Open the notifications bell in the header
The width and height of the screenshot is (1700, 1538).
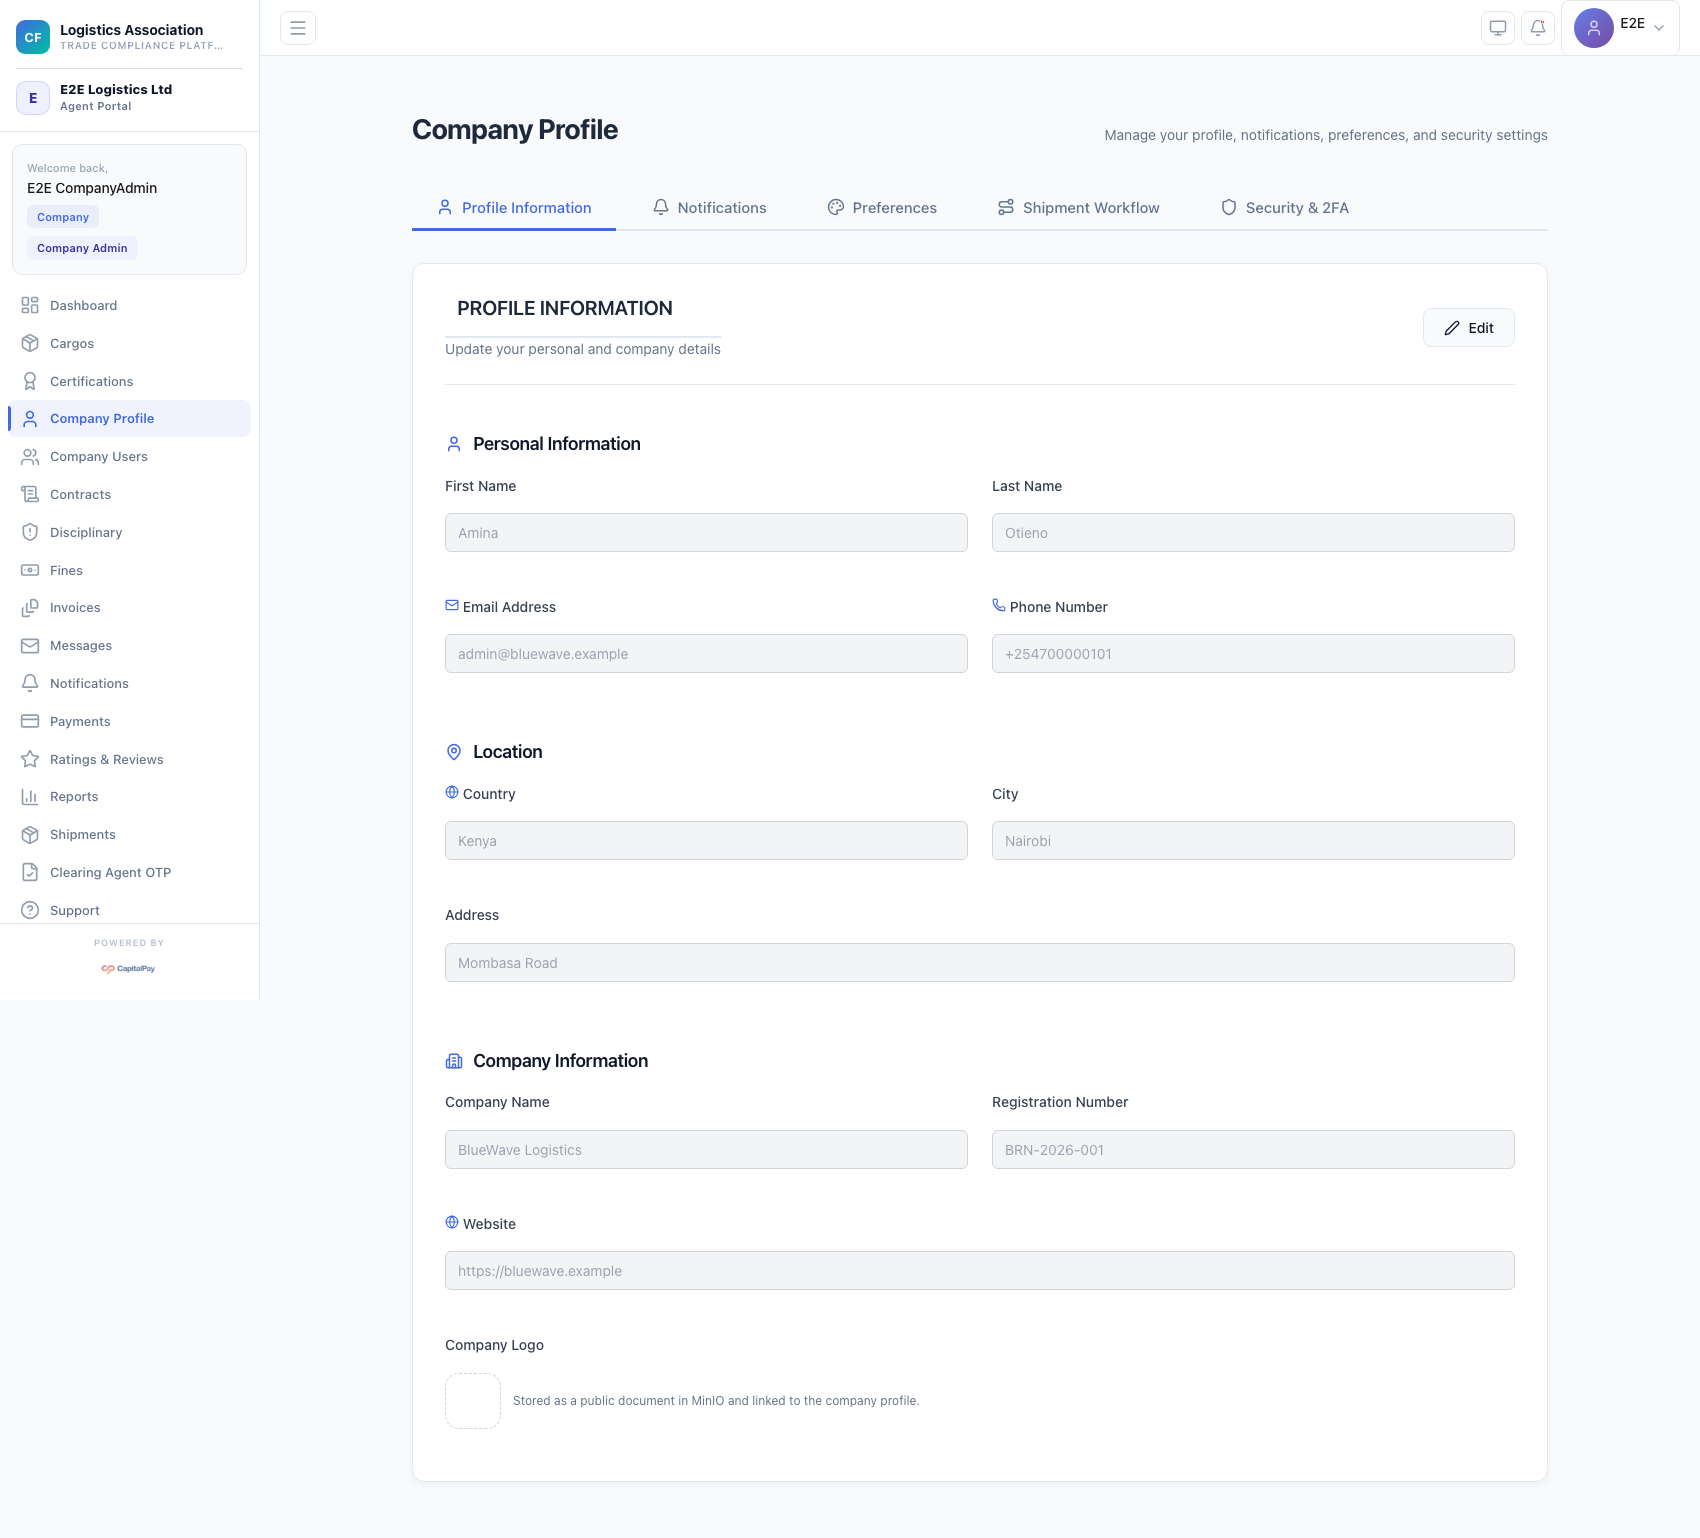[x=1537, y=28]
